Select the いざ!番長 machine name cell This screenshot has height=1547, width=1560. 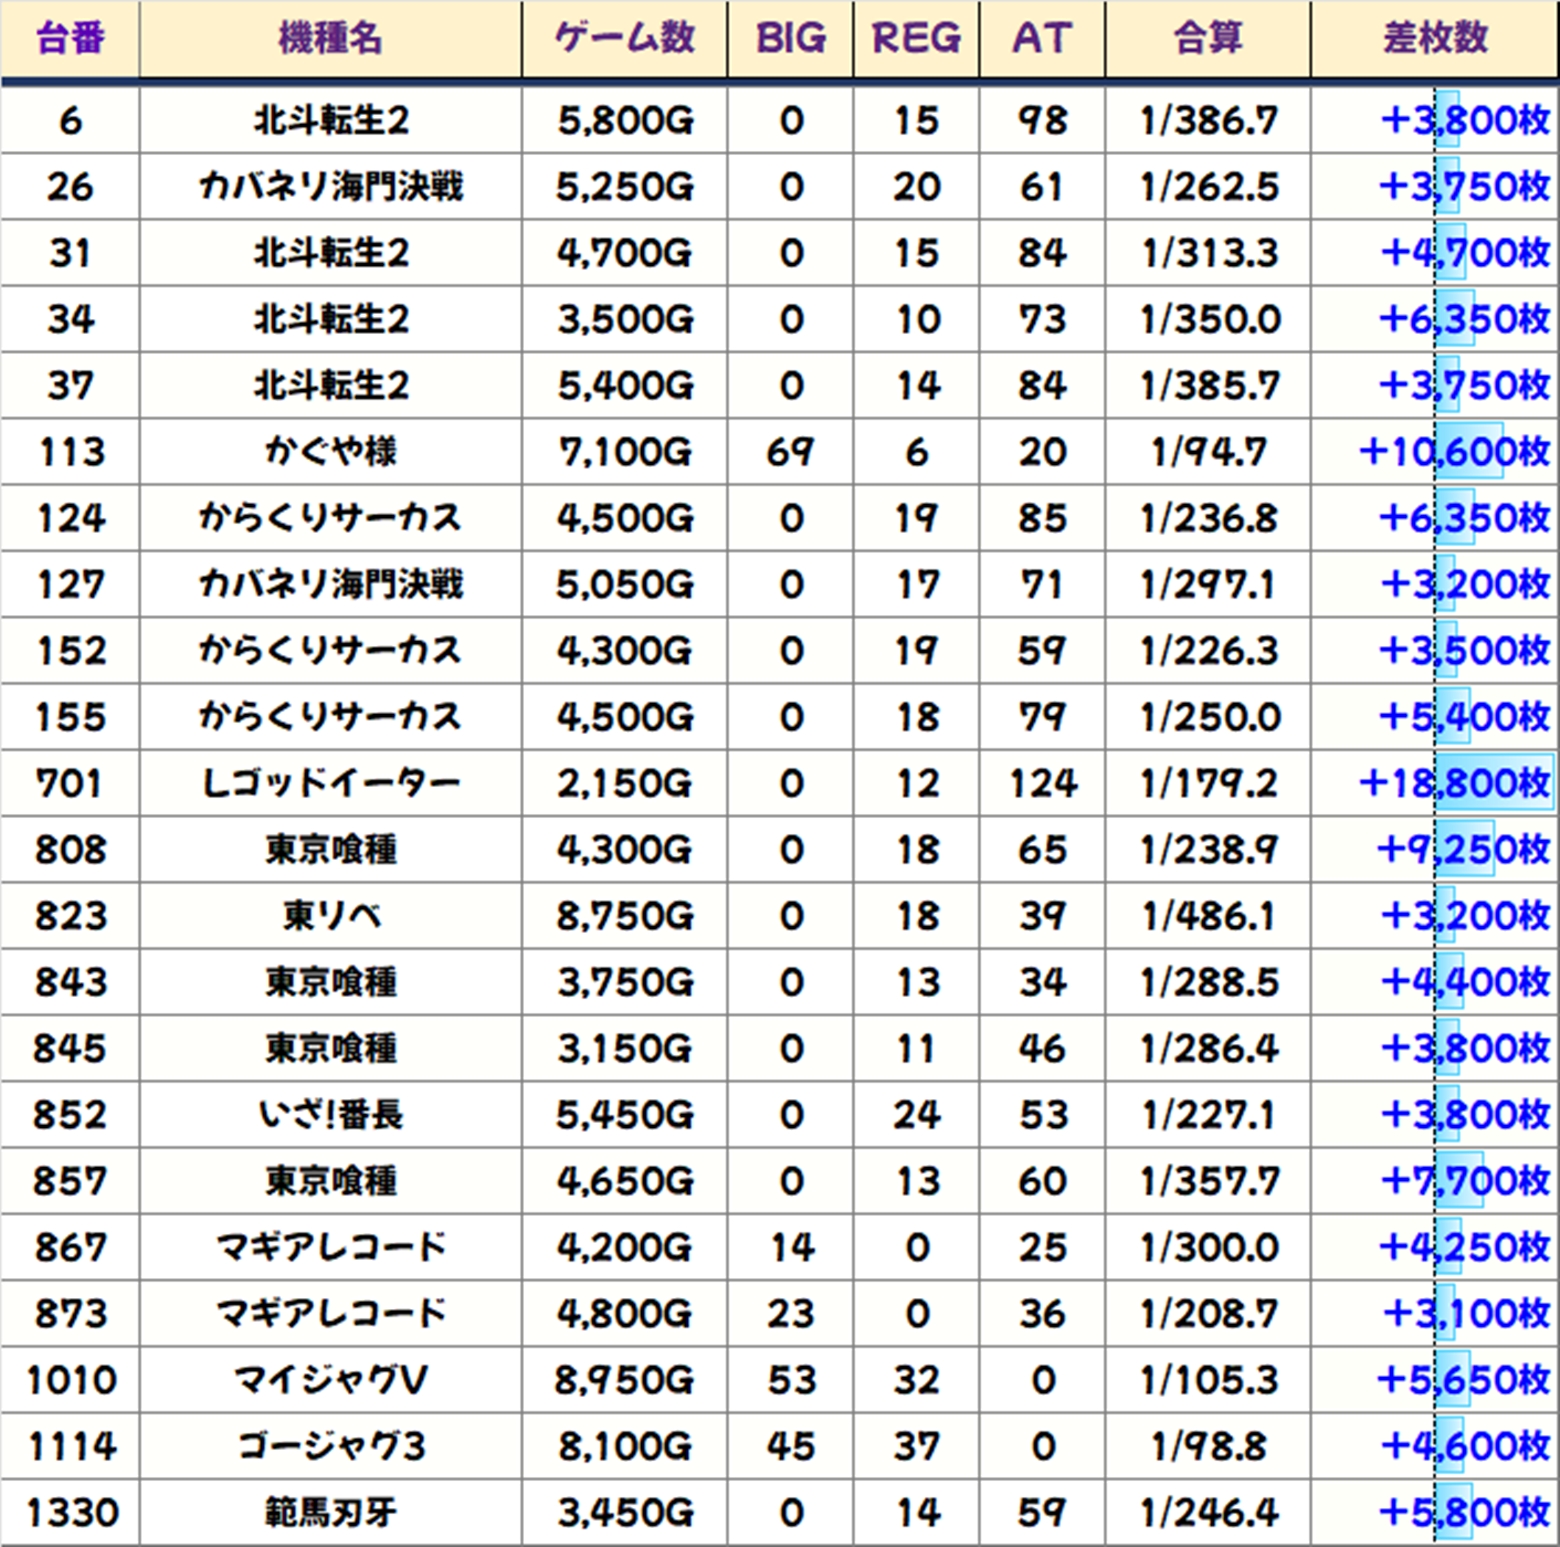330,1114
